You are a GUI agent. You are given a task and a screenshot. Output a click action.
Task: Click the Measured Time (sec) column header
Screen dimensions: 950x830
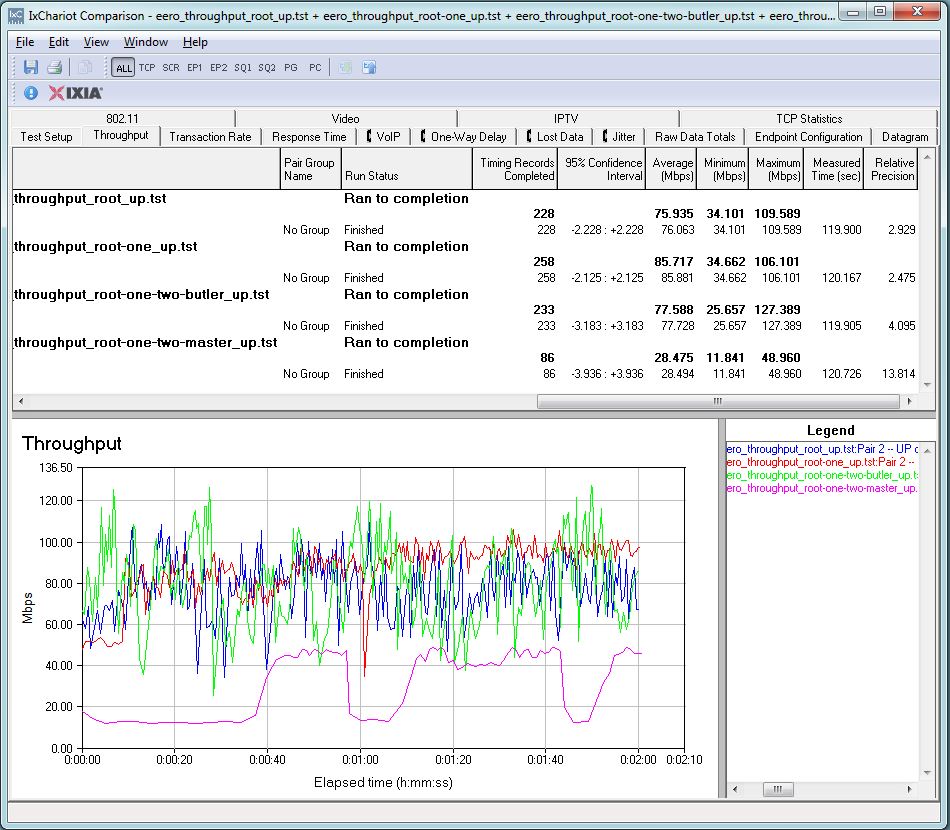pos(834,170)
